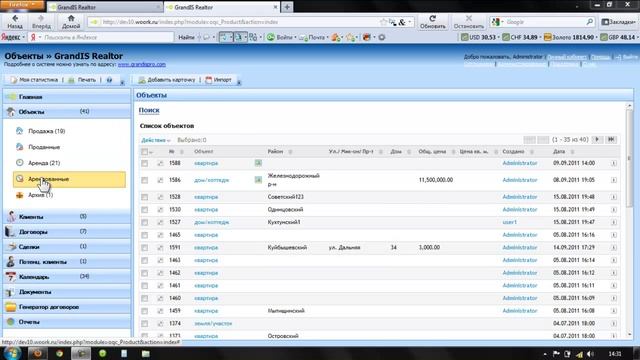Sort the table by Район column
This screenshot has width=640, height=360.
pos(276,151)
